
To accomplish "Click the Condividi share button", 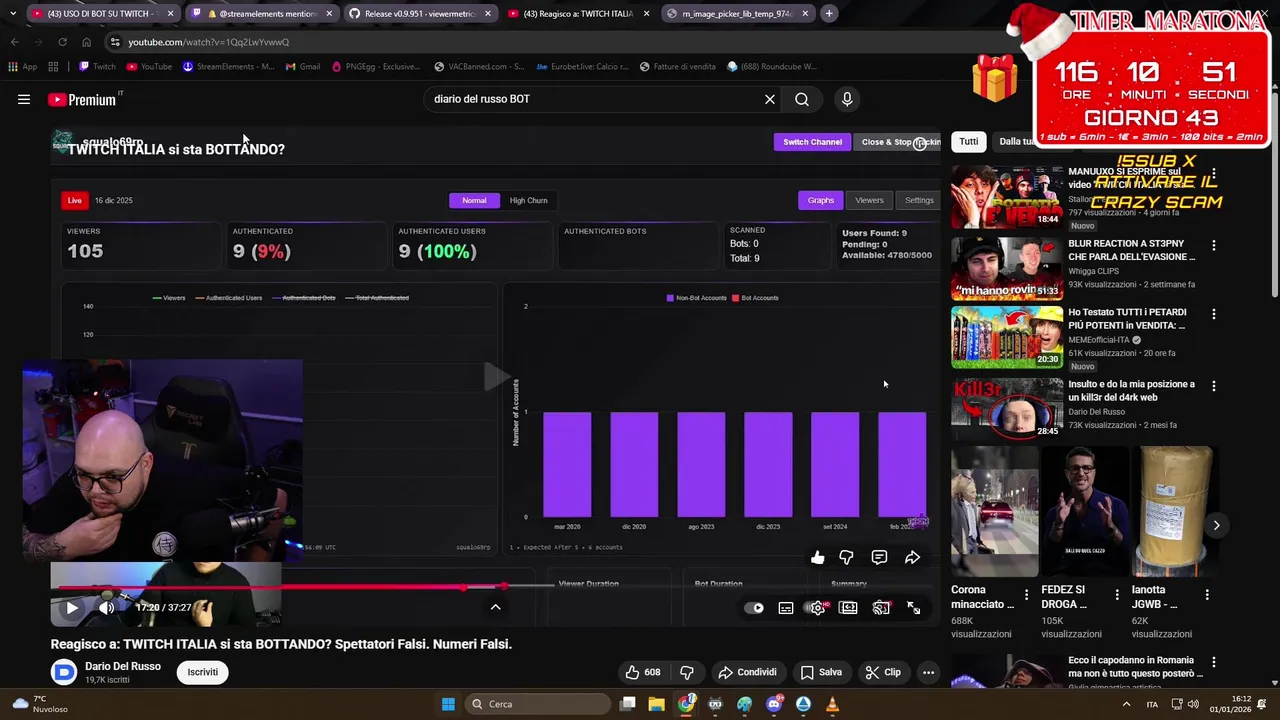I will pyautogui.click(x=748, y=672).
